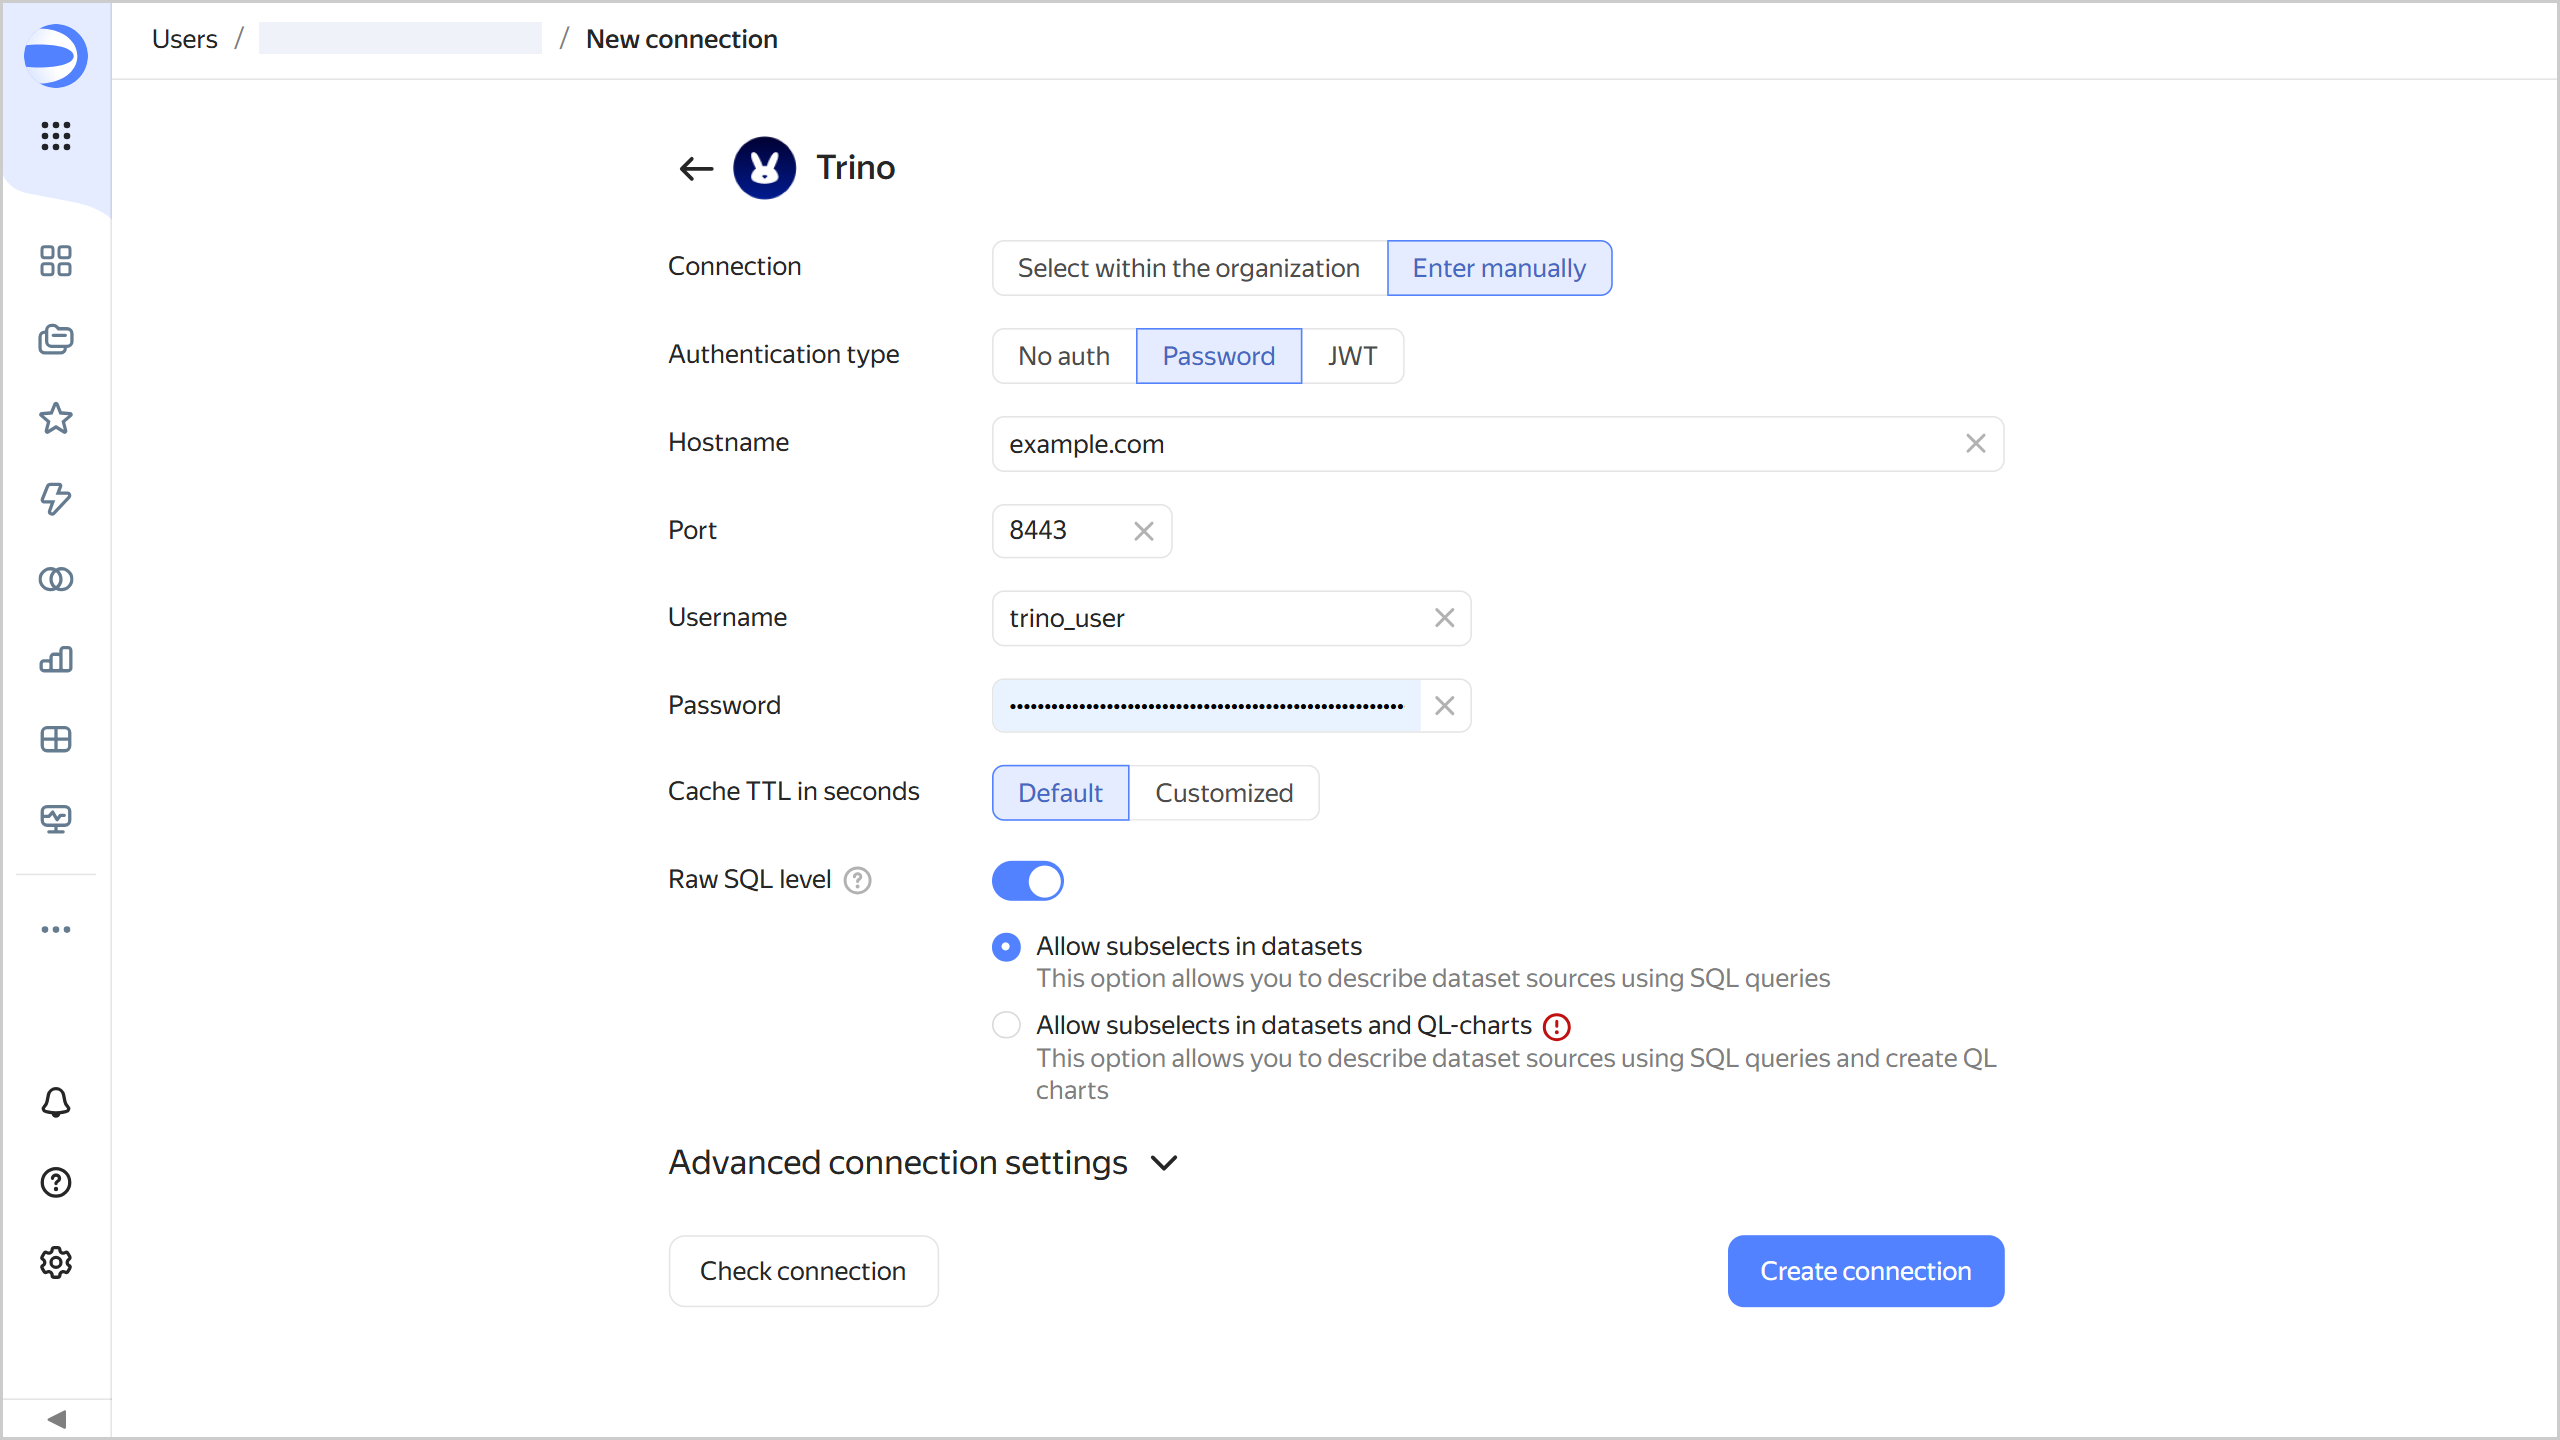Screen dimensions: 2560x1440
Task: Open the more options ellipsis in sidebar
Action: (56, 929)
